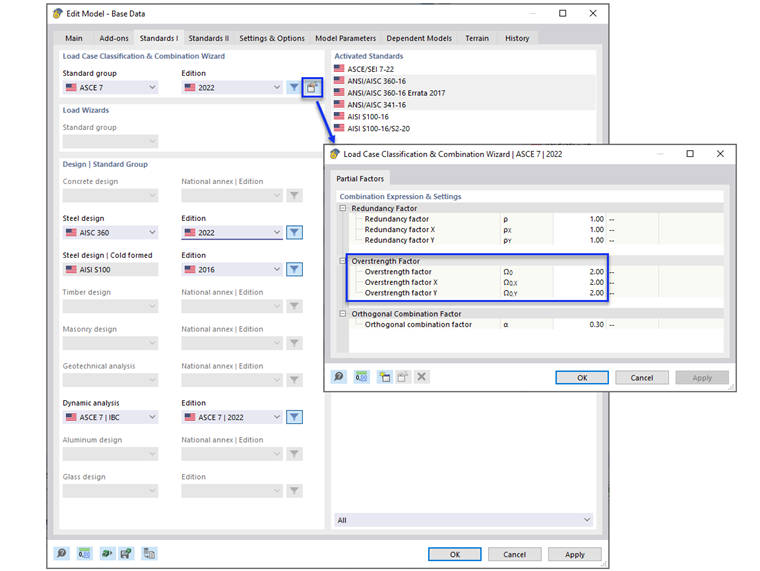Click the Redundancy factor X value cell

pyautogui.click(x=580, y=230)
